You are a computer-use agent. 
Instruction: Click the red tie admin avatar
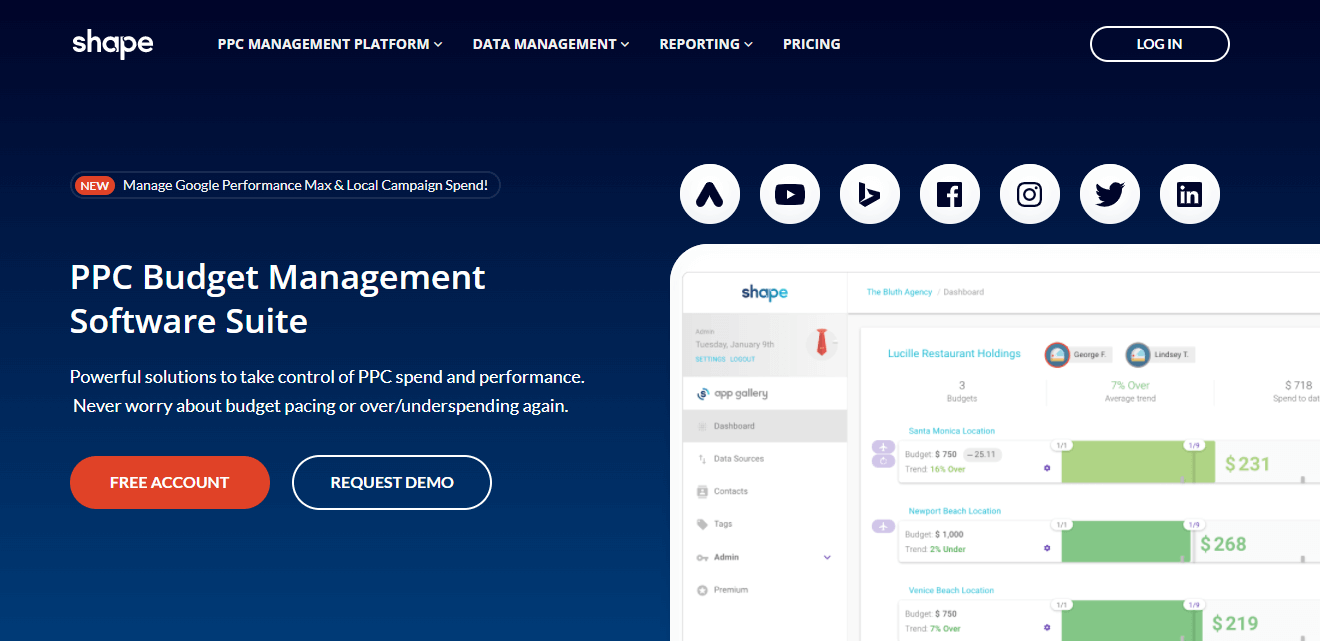821,343
